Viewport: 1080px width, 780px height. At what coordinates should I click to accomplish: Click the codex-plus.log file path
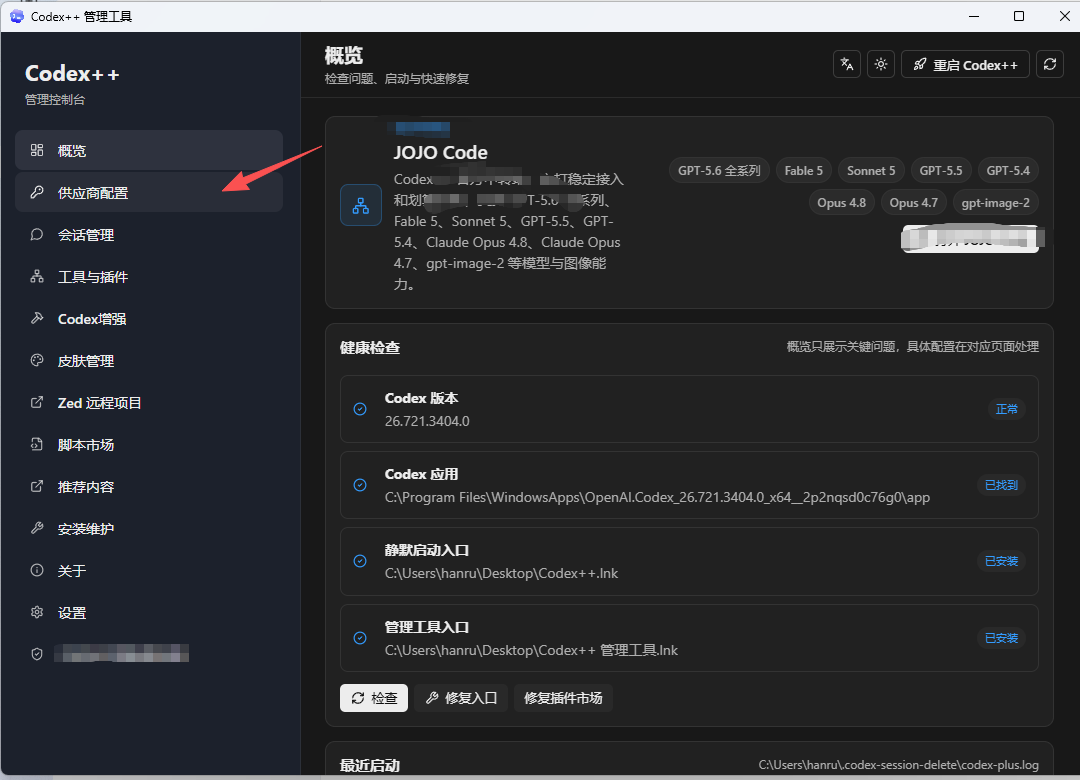pos(898,765)
